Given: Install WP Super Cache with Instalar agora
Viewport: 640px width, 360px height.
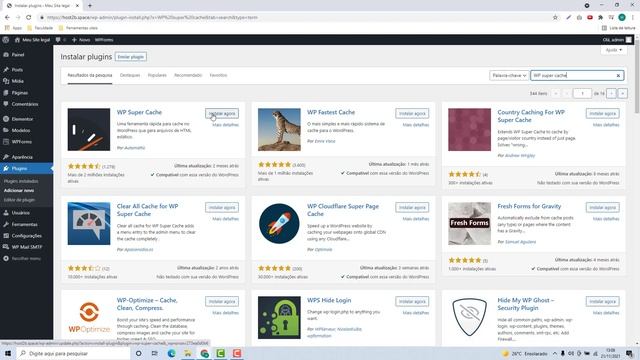Looking at the screenshot, I should click(222, 113).
